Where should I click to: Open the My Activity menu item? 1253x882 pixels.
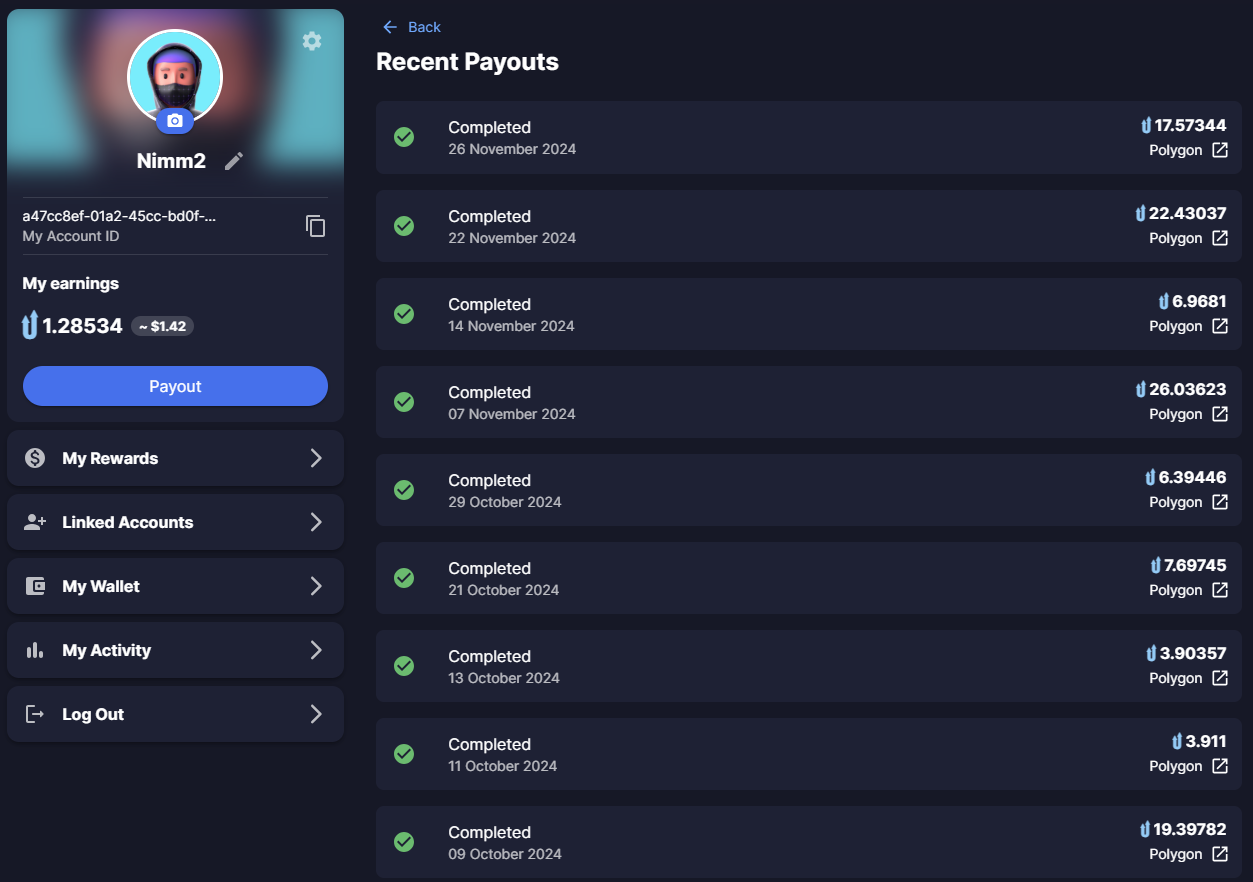click(175, 650)
